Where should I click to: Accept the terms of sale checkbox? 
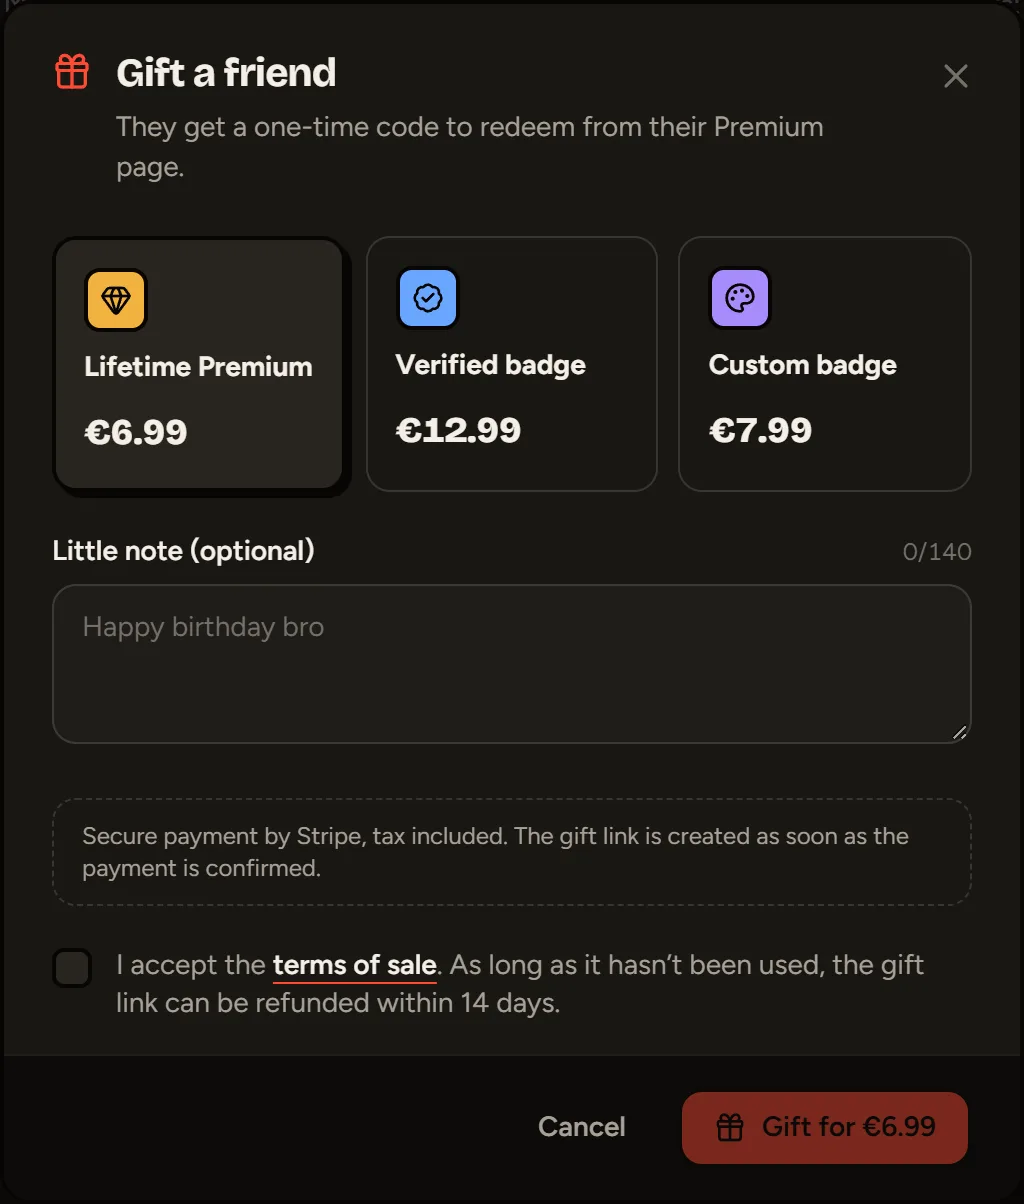tap(72, 968)
